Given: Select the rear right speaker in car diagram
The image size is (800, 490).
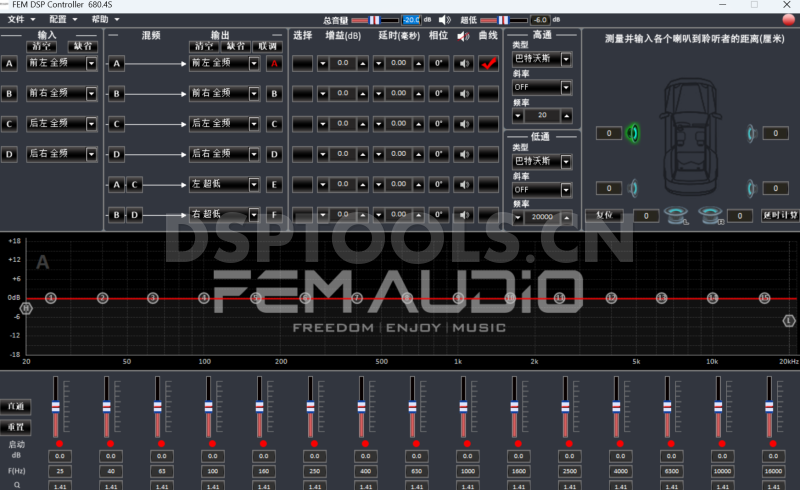Looking at the screenshot, I should (x=752, y=188).
